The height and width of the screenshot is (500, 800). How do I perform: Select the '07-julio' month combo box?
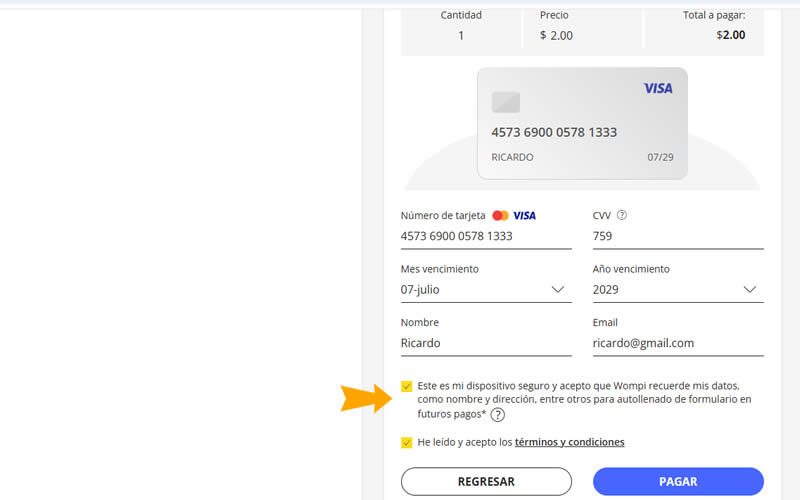click(x=470, y=290)
